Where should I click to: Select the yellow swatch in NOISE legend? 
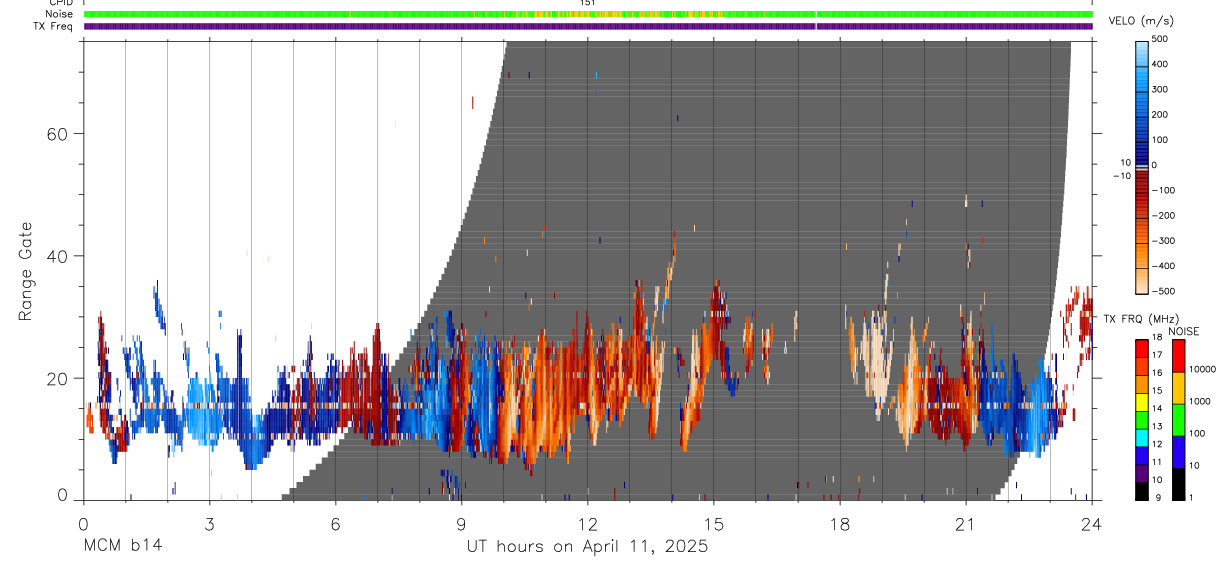(x=1178, y=388)
